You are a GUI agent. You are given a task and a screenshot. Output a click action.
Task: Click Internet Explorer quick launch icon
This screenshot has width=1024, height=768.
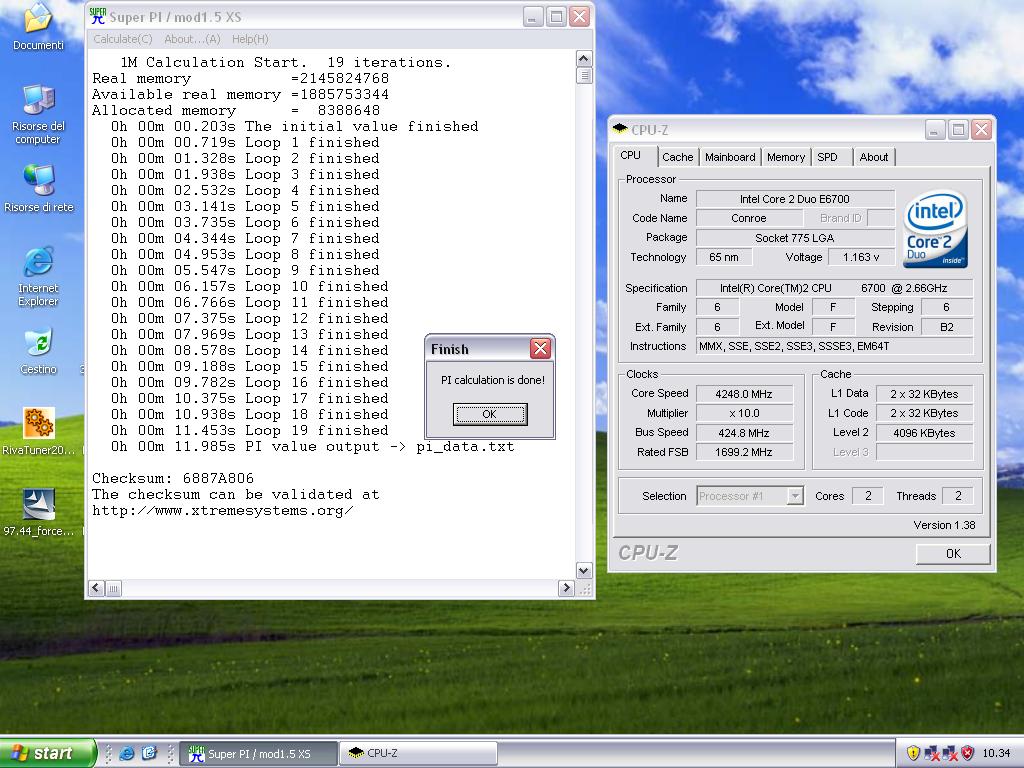click(x=127, y=753)
